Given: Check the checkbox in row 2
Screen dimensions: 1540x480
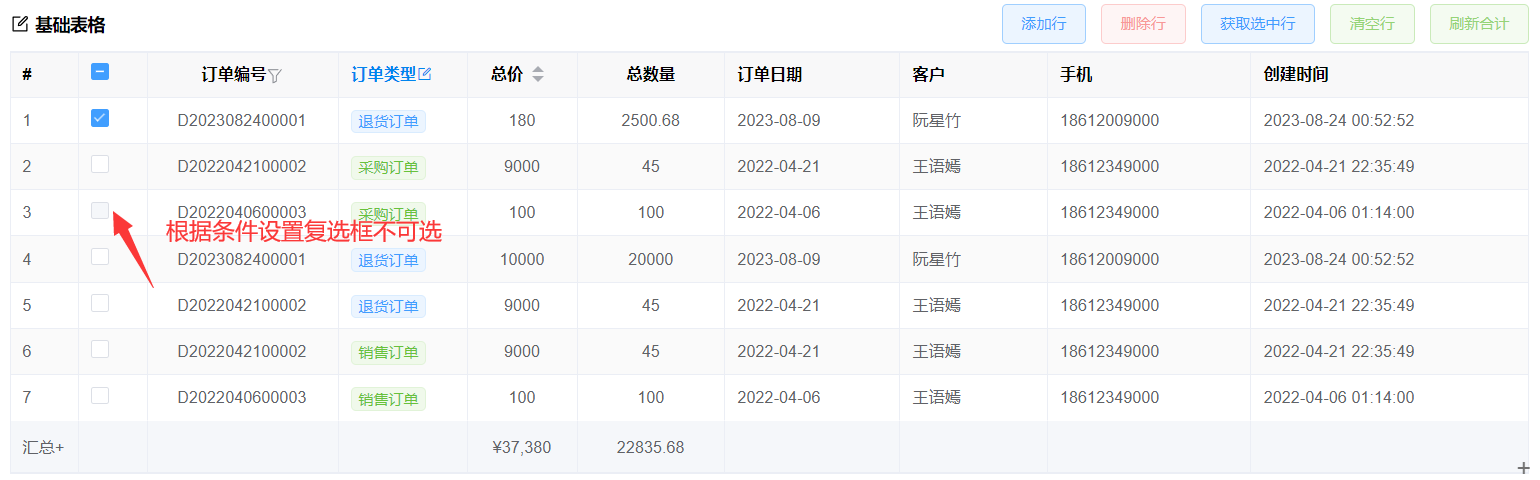Looking at the screenshot, I should coord(100,165).
